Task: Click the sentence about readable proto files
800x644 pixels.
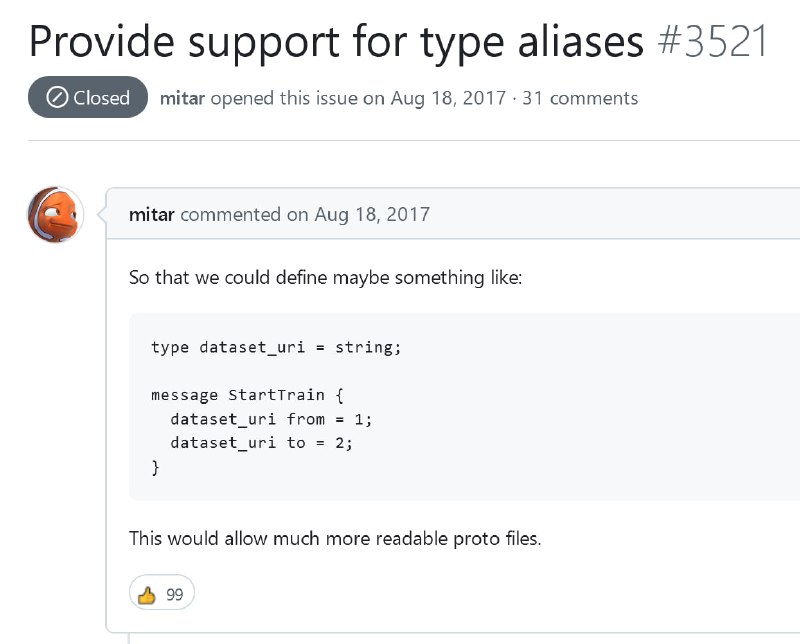Action: (335, 538)
